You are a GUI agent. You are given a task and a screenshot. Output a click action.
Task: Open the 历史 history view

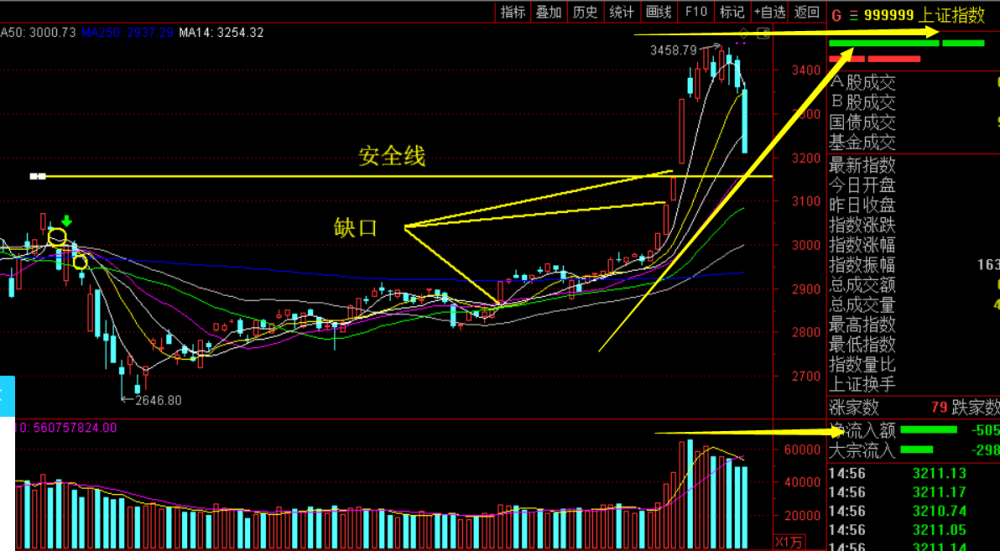(585, 11)
